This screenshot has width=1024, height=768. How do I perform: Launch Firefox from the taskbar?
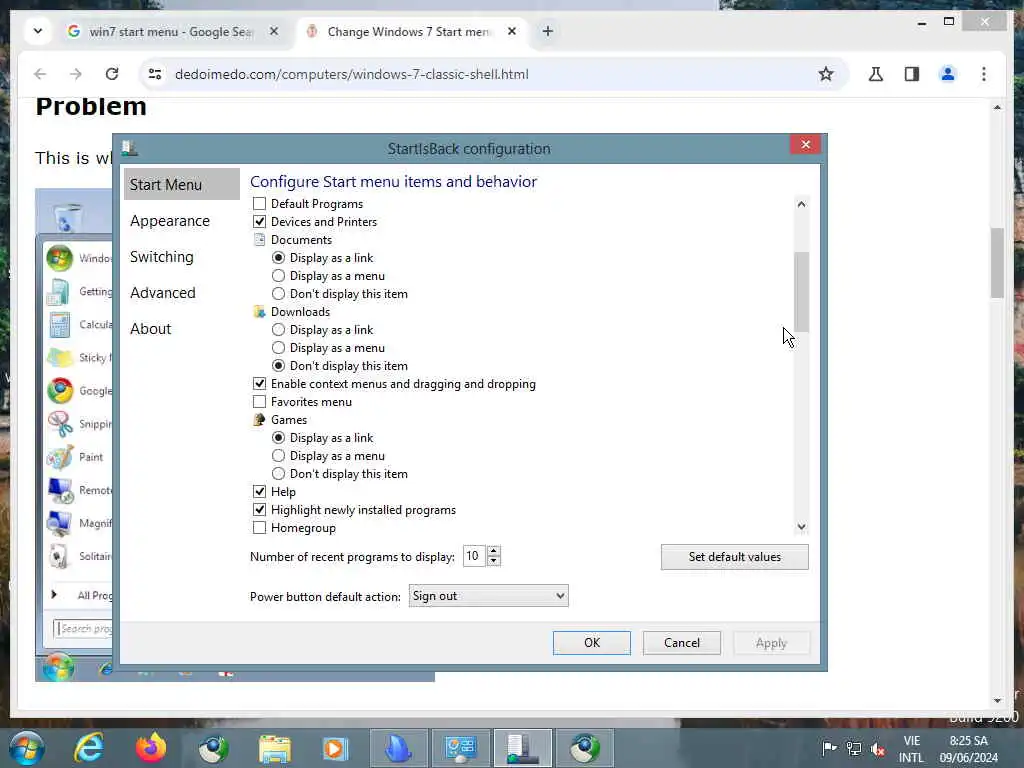coord(151,748)
